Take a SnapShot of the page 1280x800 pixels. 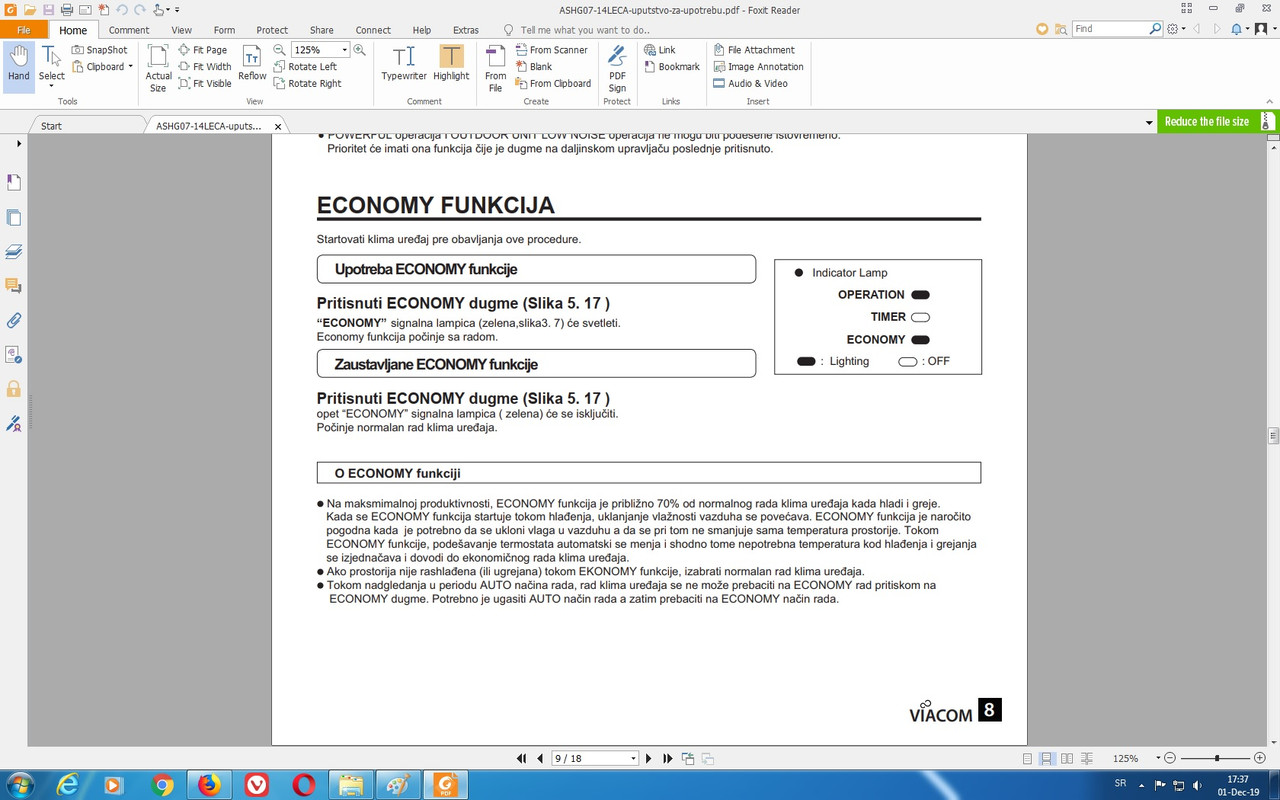[99, 50]
